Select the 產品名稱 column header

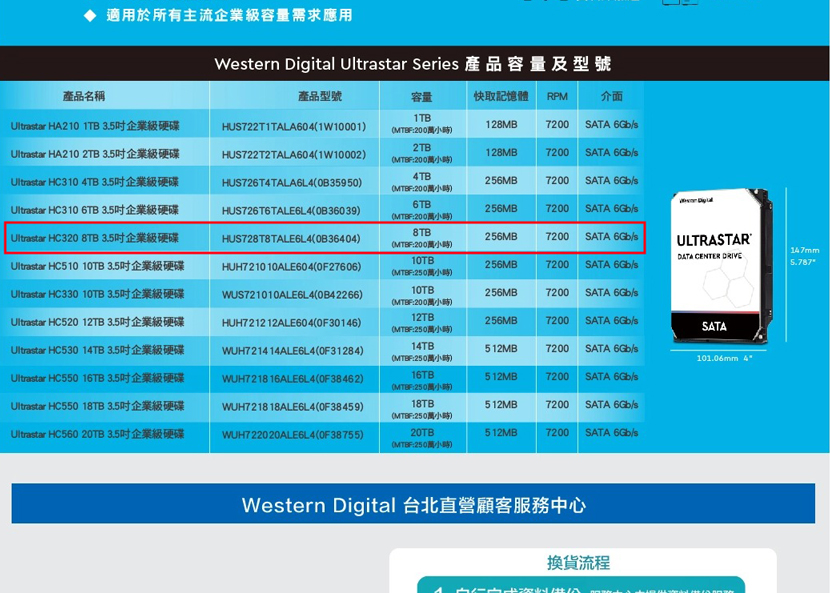84,96
